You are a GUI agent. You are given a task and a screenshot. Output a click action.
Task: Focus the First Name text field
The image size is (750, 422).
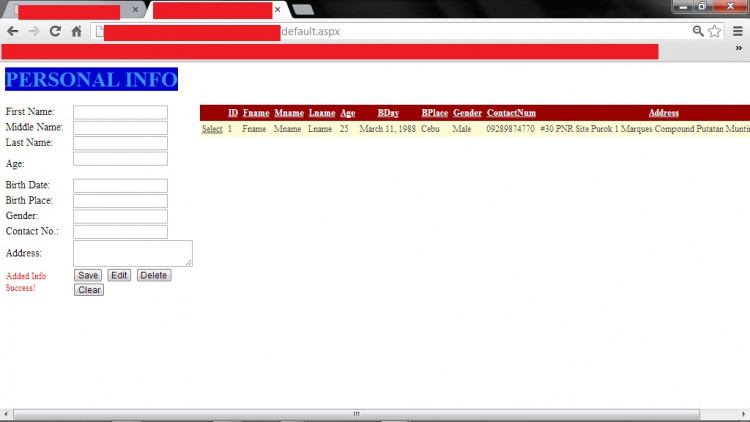pyautogui.click(x=120, y=112)
